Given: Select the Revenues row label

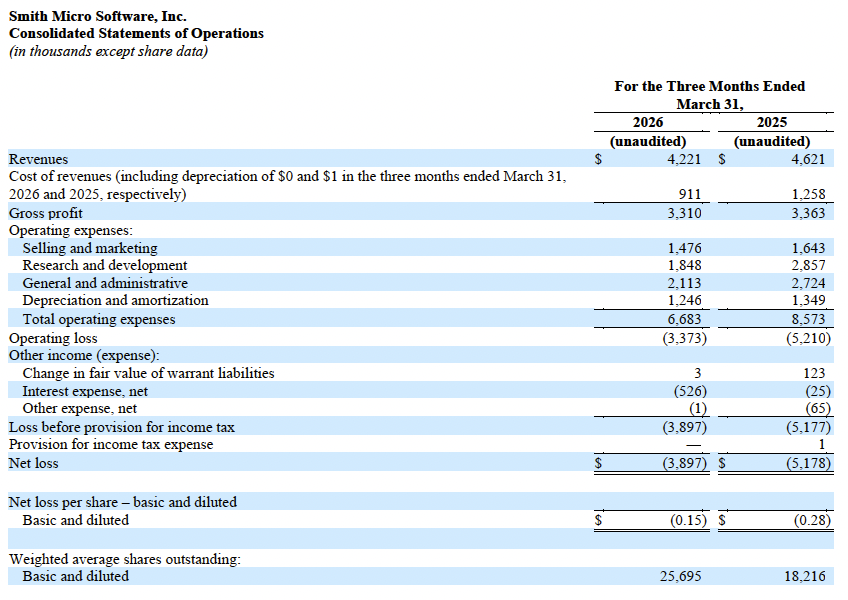Looking at the screenshot, I should [39, 159].
